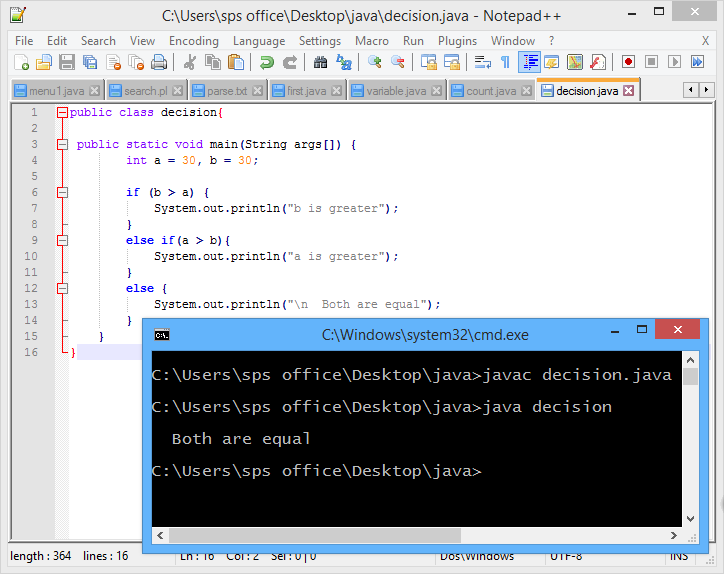Create a new document with New icon
This screenshot has width=724, height=574.
pos(21,62)
